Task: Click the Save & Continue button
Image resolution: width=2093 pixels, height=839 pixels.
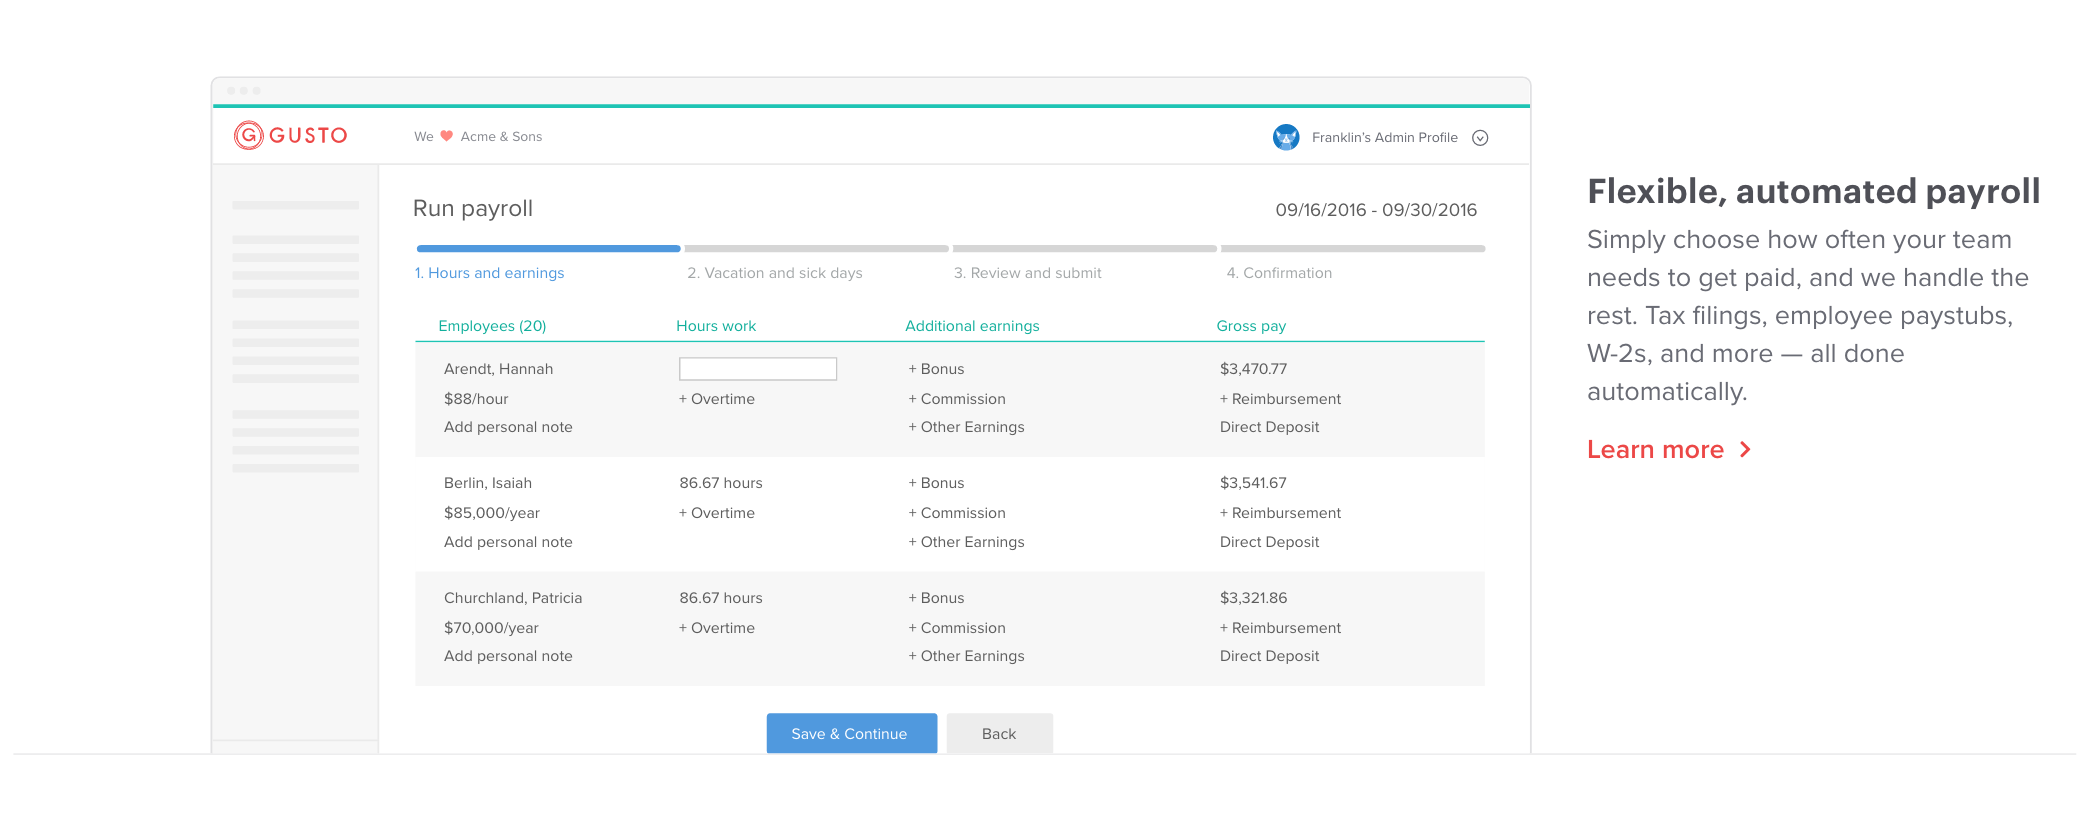Action: click(x=852, y=733)
